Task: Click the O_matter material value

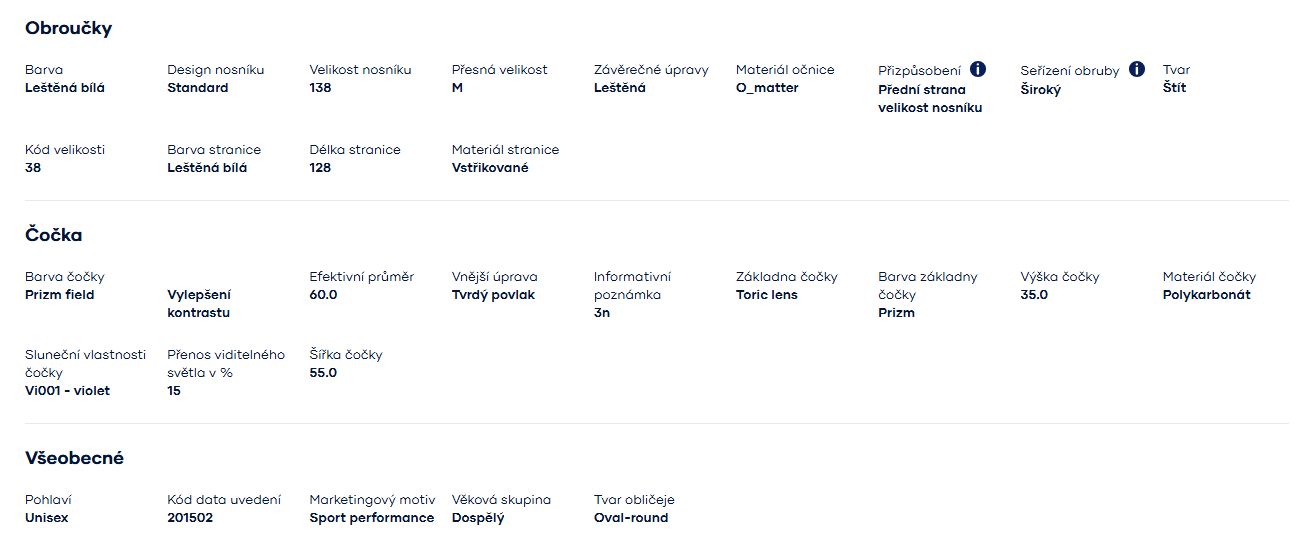Action: coord(767,88)
